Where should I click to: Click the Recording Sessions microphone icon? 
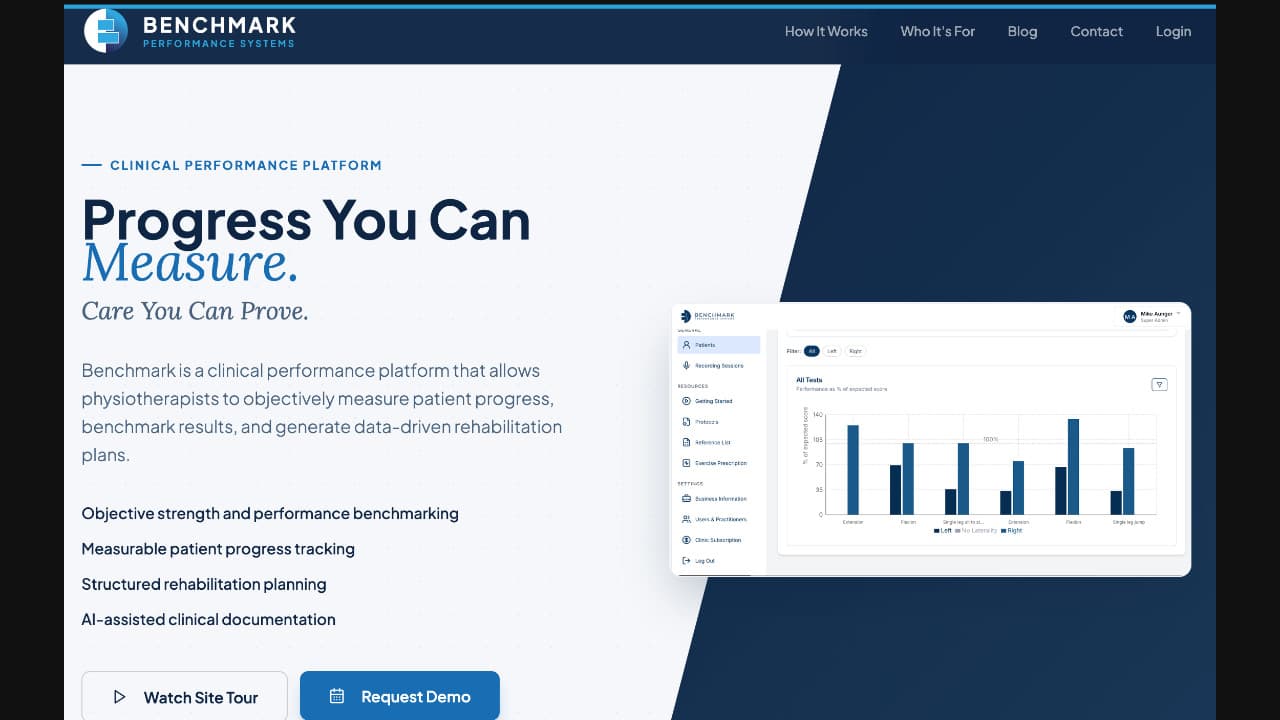tap(686, 366)
